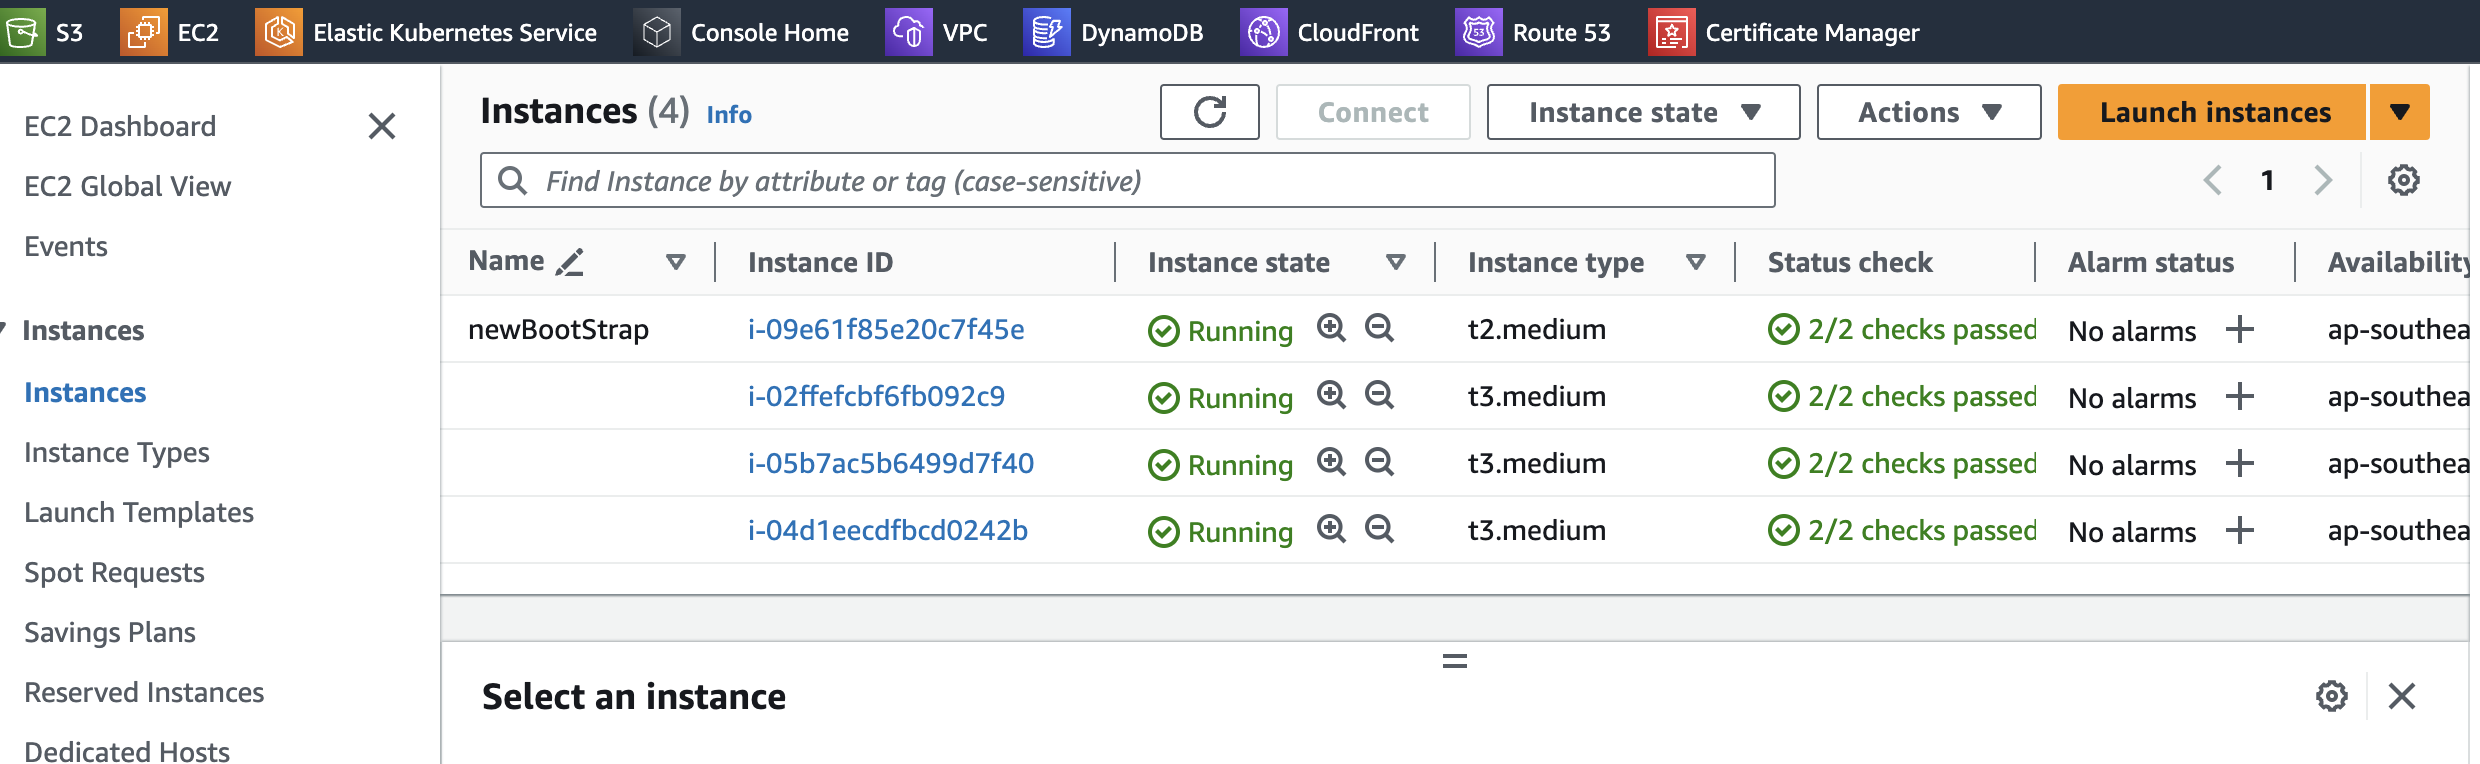
Task: Select Instances sidebar link
Action: [85, 393]
